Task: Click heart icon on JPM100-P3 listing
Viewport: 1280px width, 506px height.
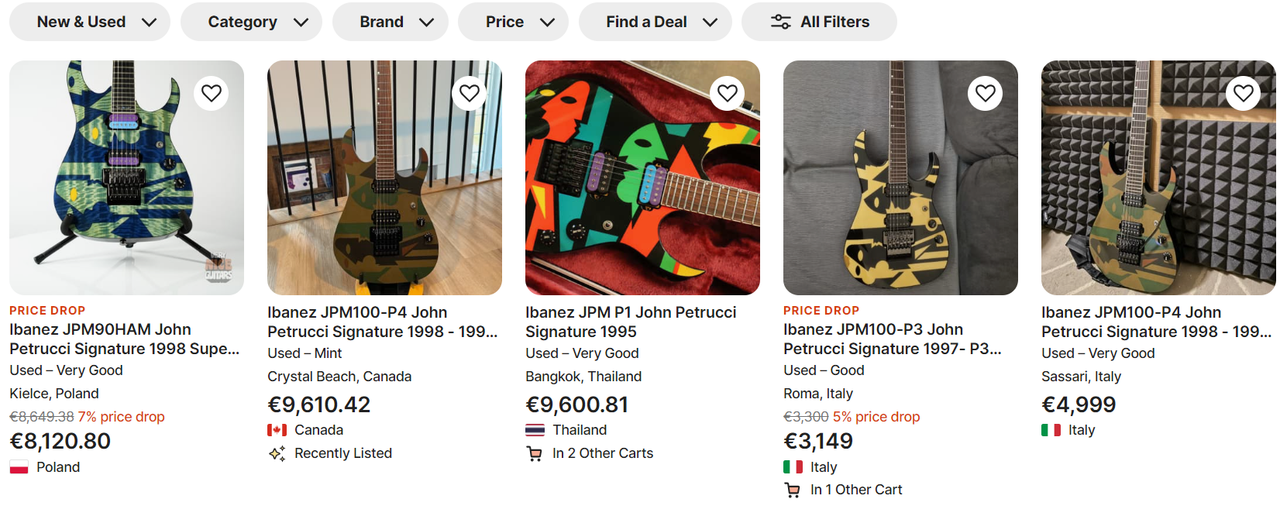Action: point(985,93)
